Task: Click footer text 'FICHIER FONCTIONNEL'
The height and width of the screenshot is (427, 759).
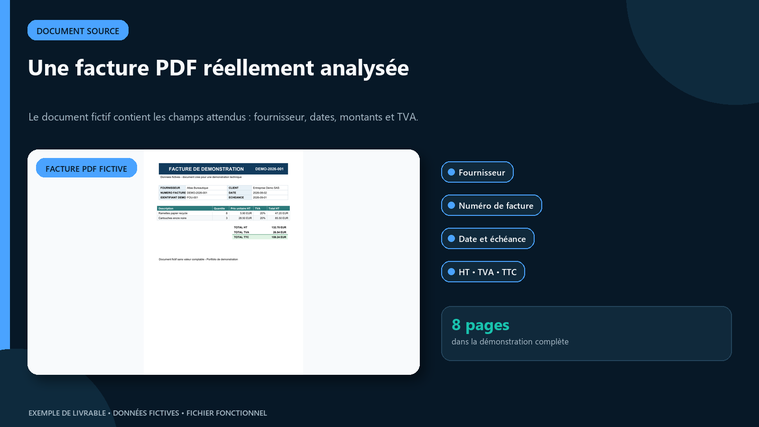Action: (x=227, y=413)
